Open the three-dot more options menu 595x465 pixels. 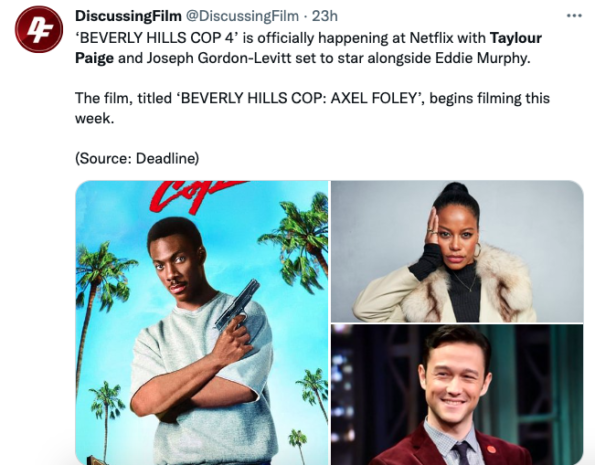tap(574, 16)
